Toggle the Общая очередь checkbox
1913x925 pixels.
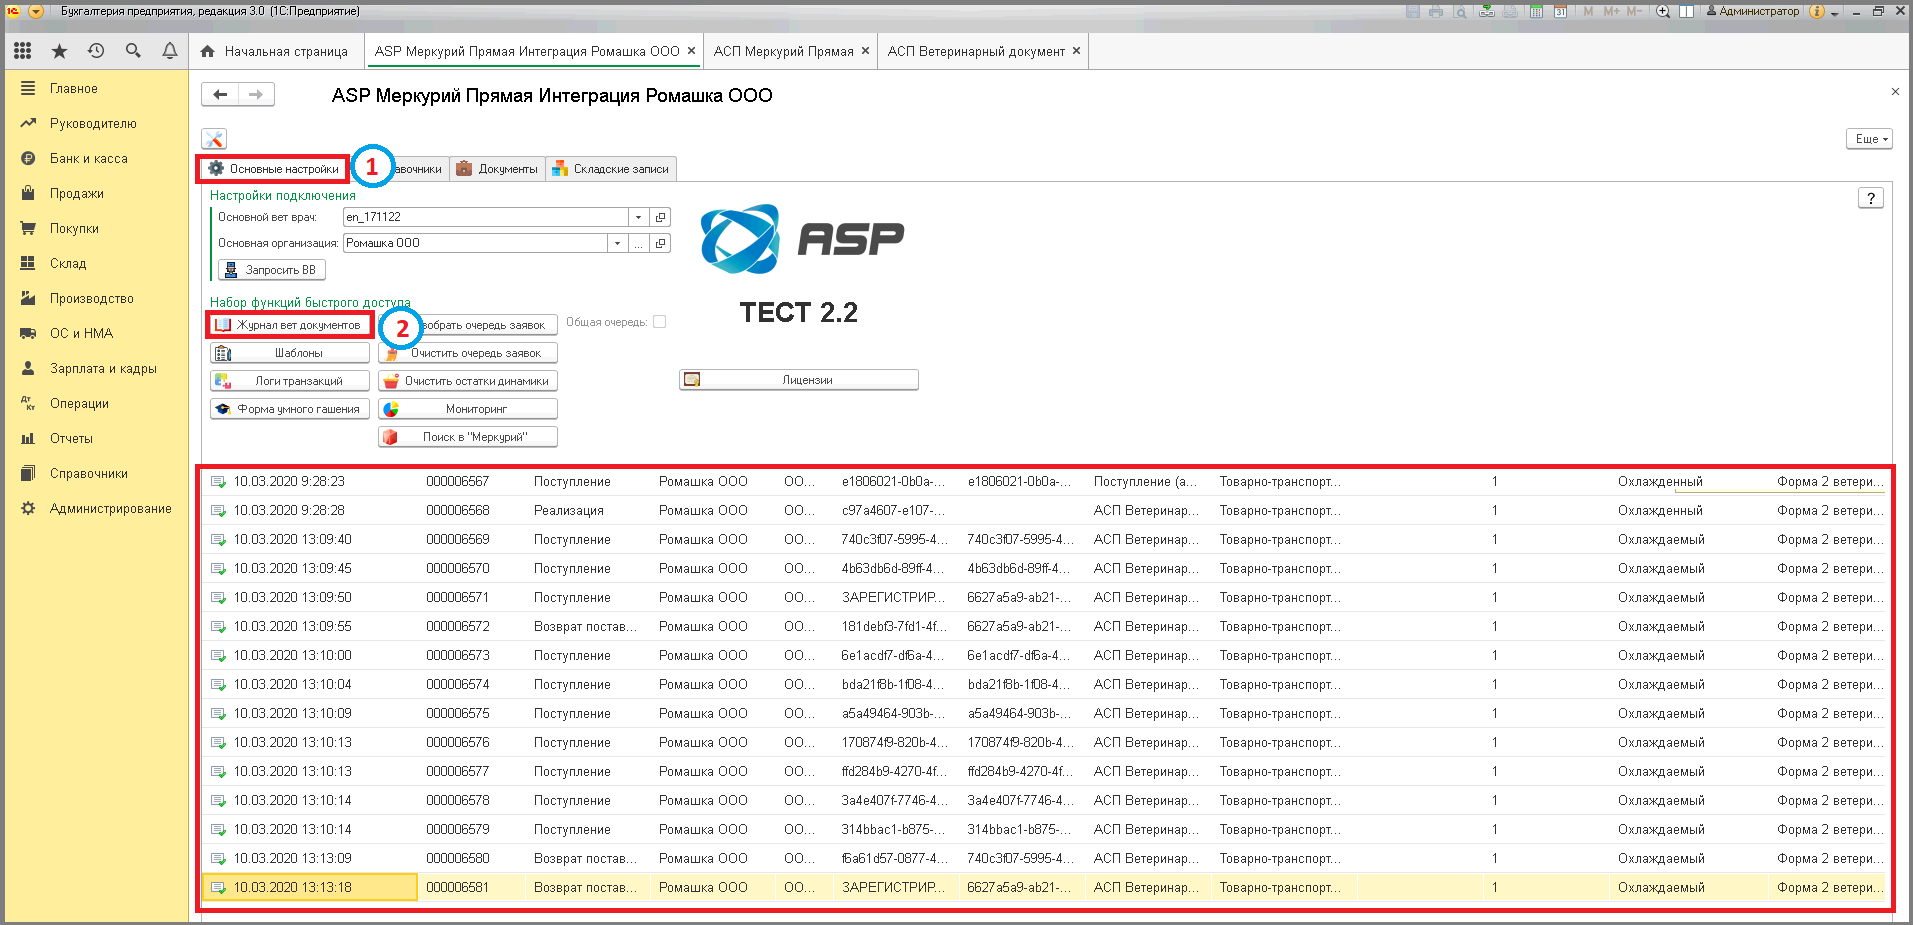tap(659, 322)
